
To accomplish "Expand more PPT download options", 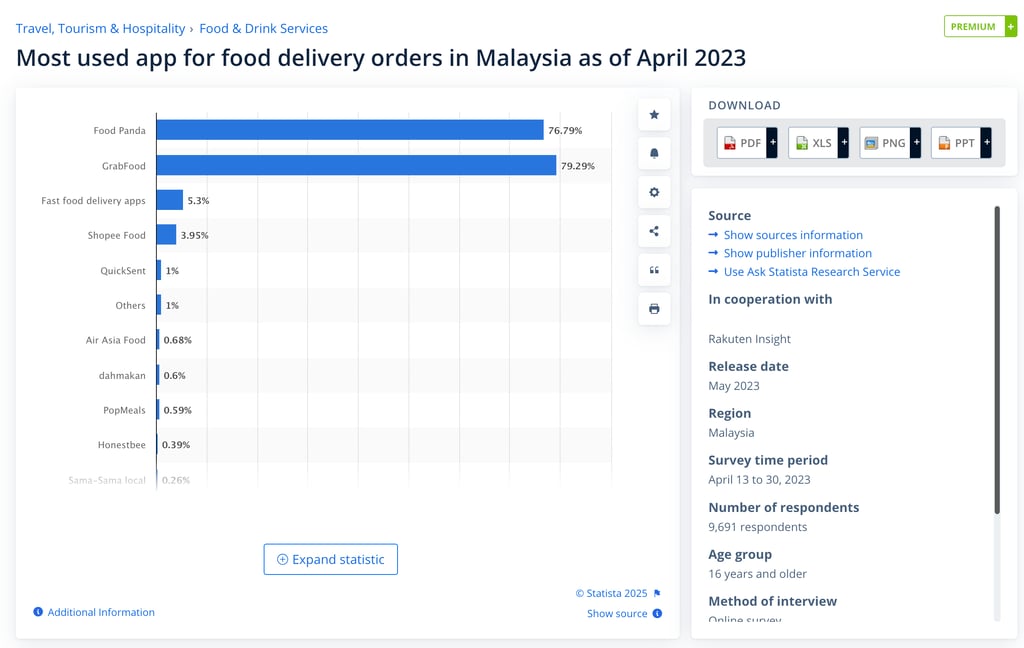I will [987, 142].
